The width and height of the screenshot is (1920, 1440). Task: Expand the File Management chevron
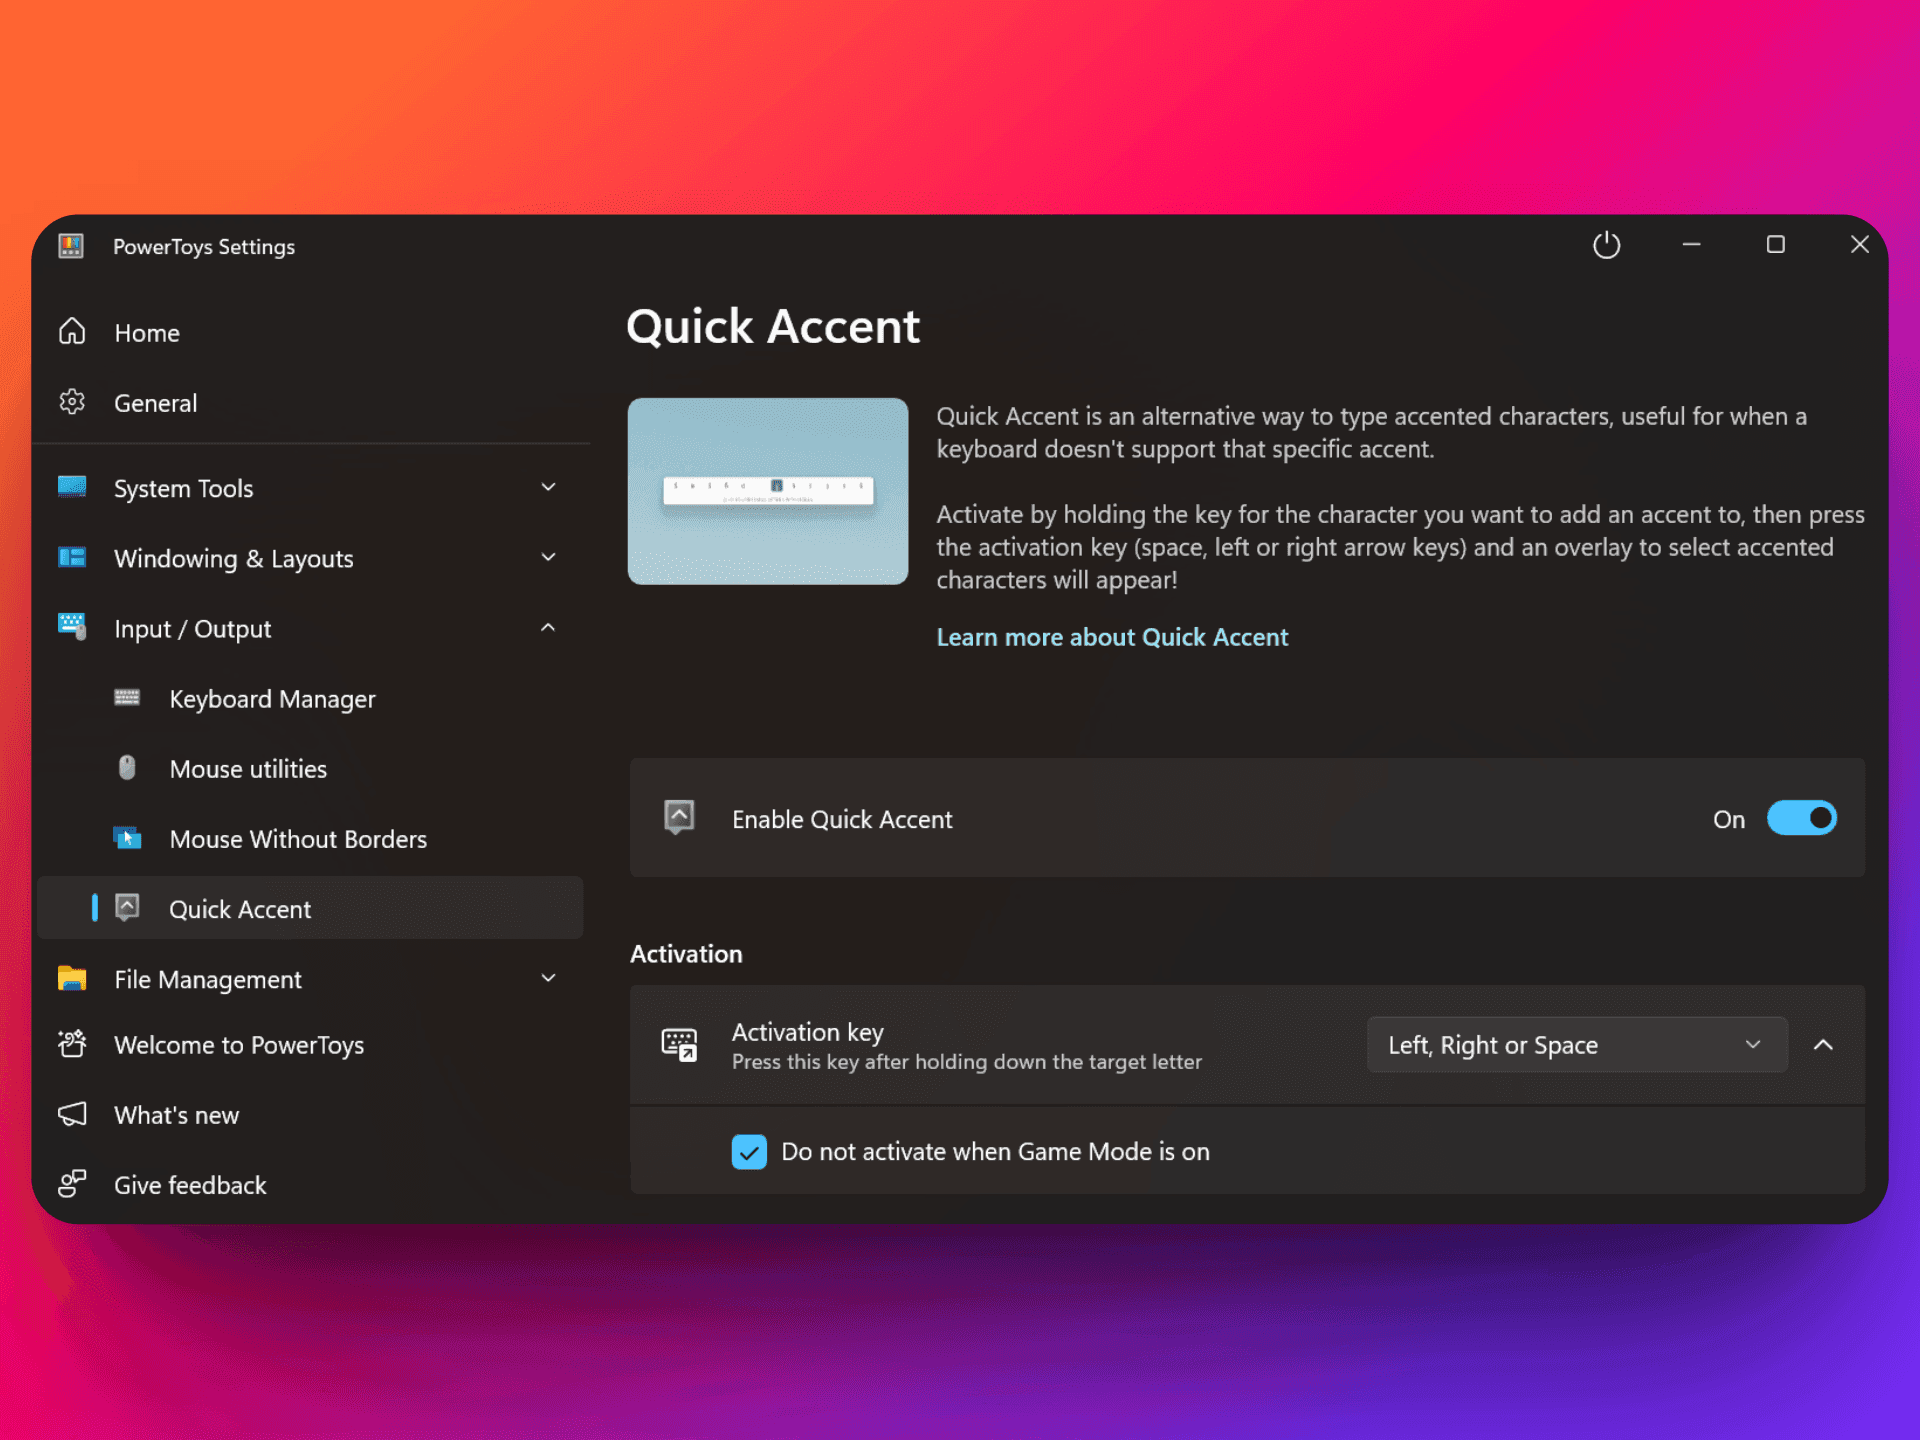pyautogui.click(x=548, y=978)
